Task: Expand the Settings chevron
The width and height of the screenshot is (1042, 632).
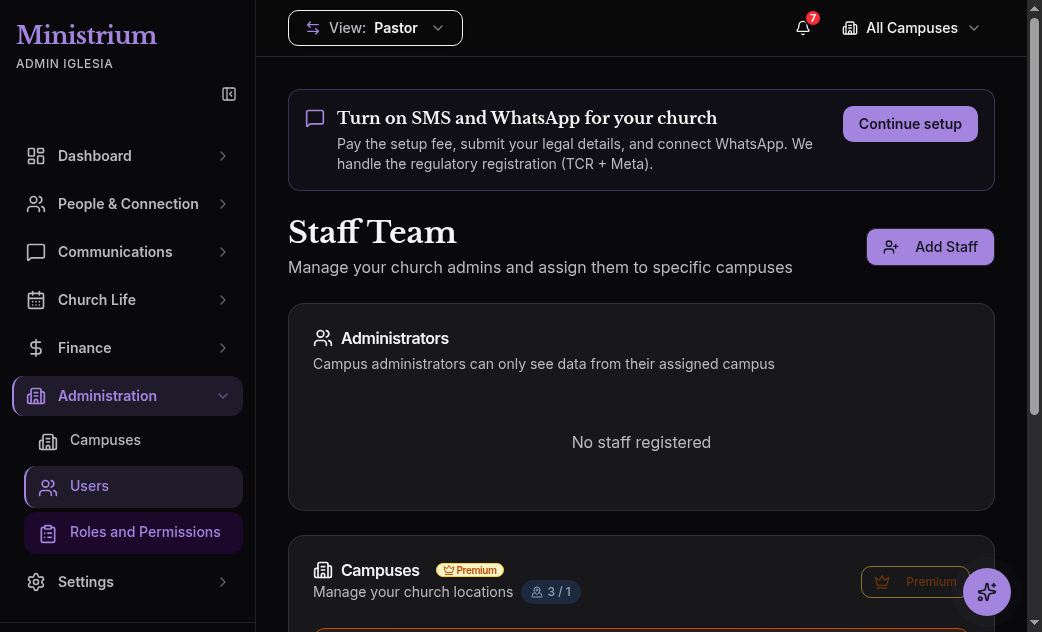Action: click(x=223, y=582)
